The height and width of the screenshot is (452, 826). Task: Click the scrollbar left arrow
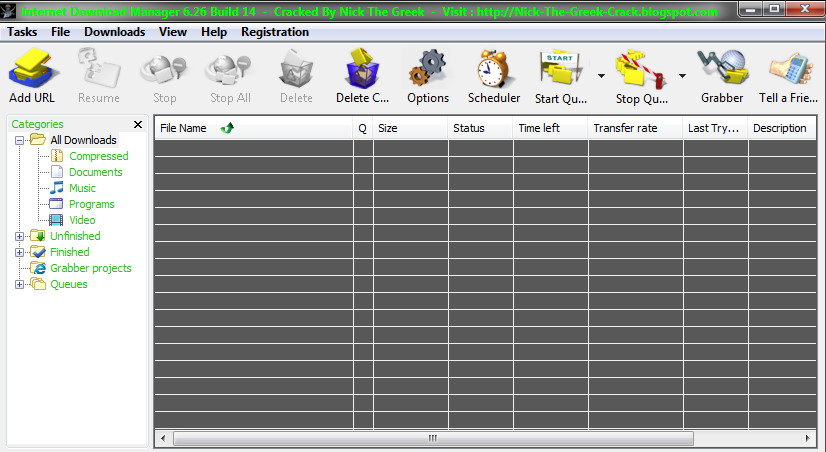(163, 438)
